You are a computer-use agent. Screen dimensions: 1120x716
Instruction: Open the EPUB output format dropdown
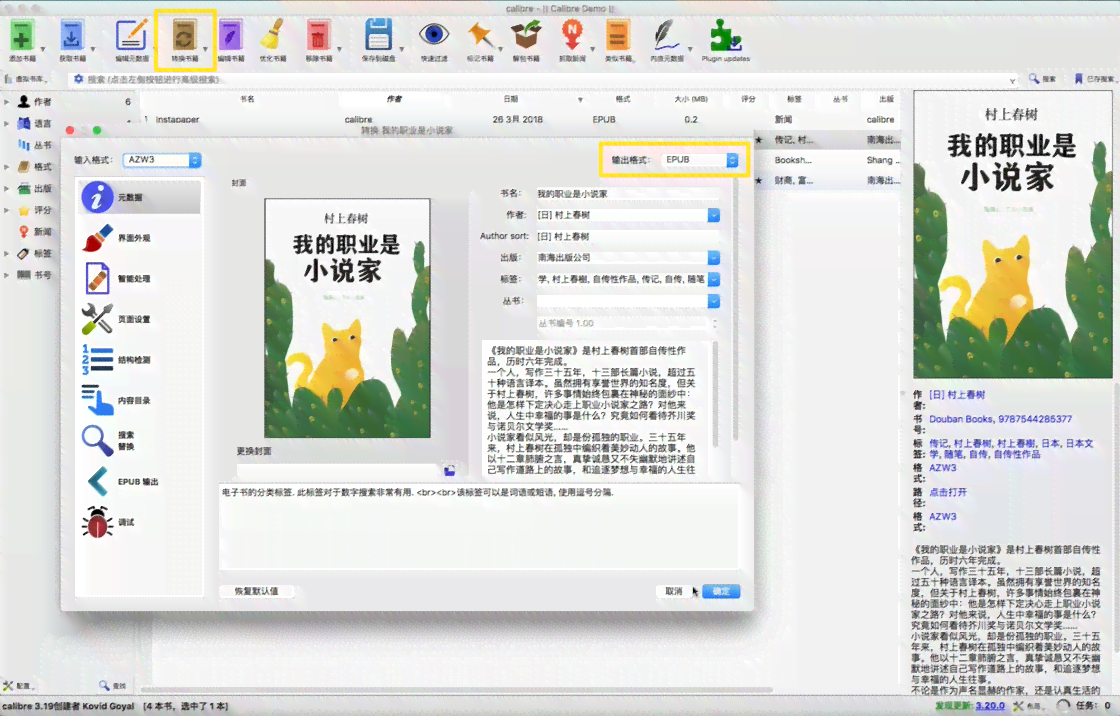tap(700, 160)
